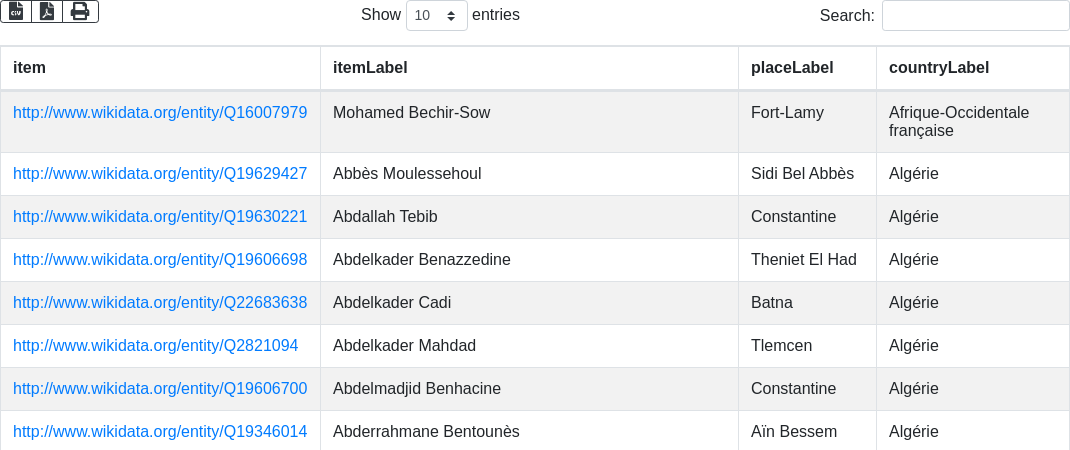The width and height of the screenshot is (1070, 450).
Task: Focus the Search input field
Action: point(975,15)
